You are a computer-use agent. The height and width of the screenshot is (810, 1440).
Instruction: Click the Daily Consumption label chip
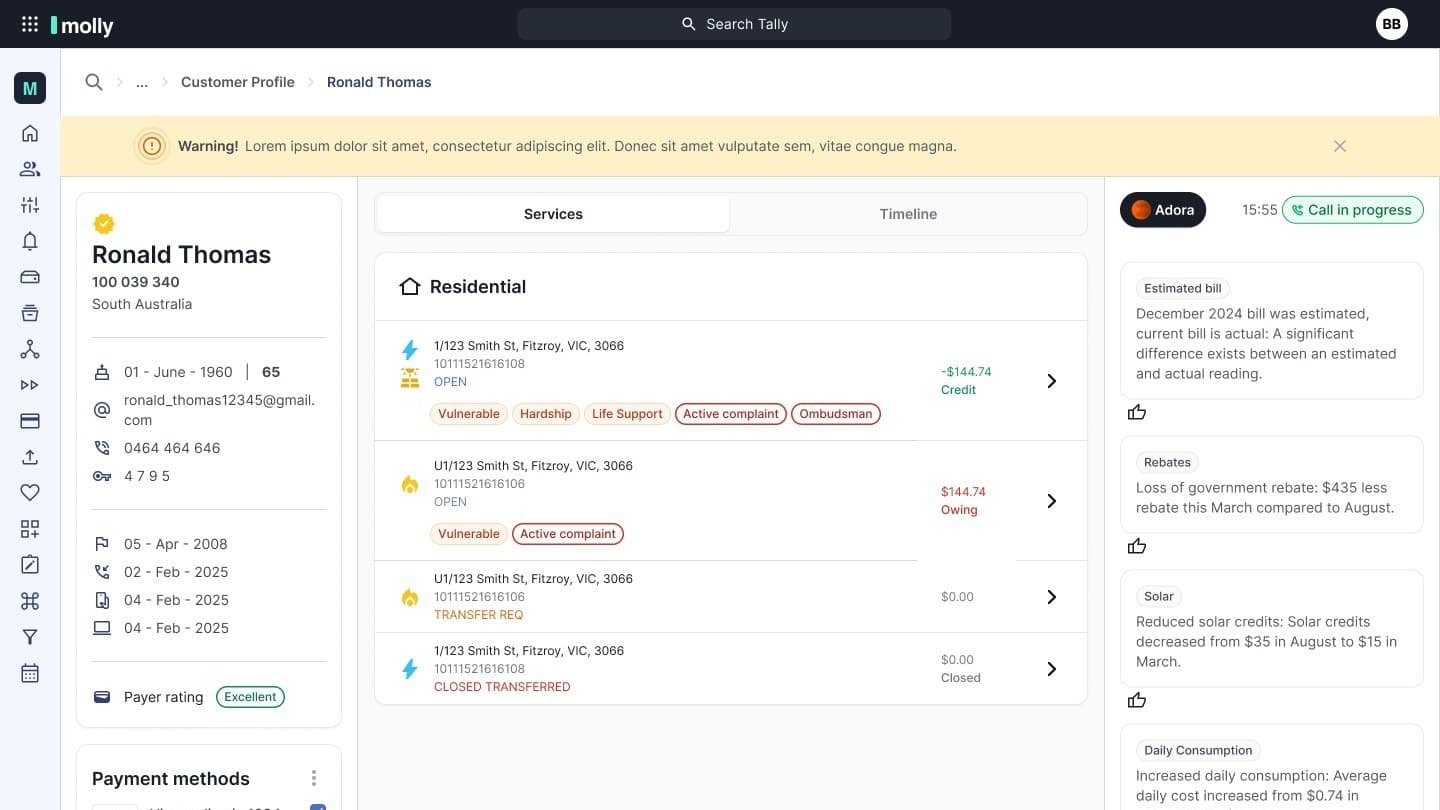[1198, 750]
